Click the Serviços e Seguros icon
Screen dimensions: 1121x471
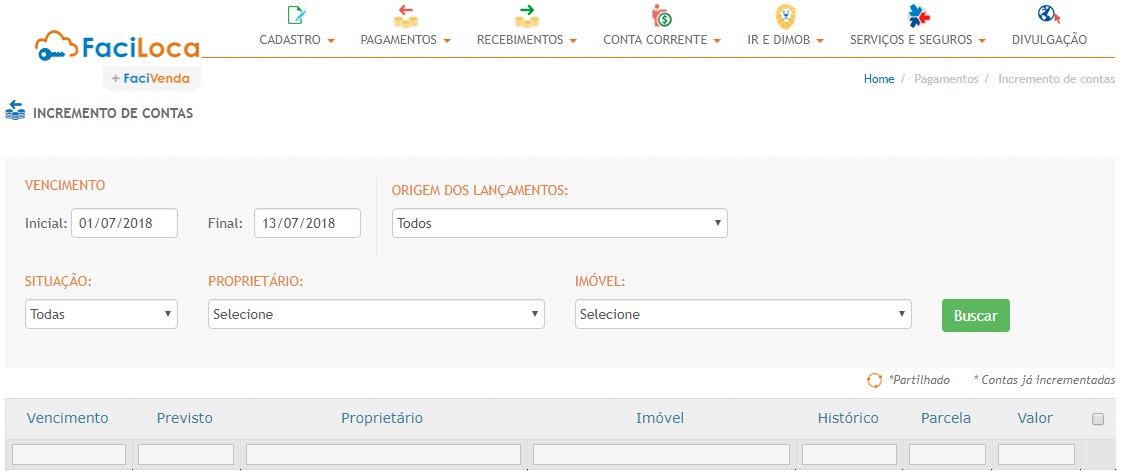pyautogui.click(x=917, y=15)
